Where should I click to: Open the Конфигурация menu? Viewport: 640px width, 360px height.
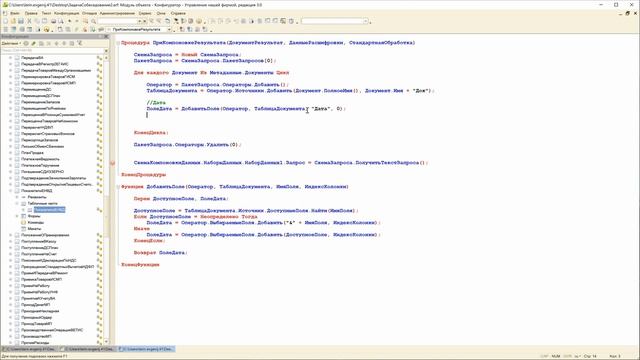tap(67, 13)
